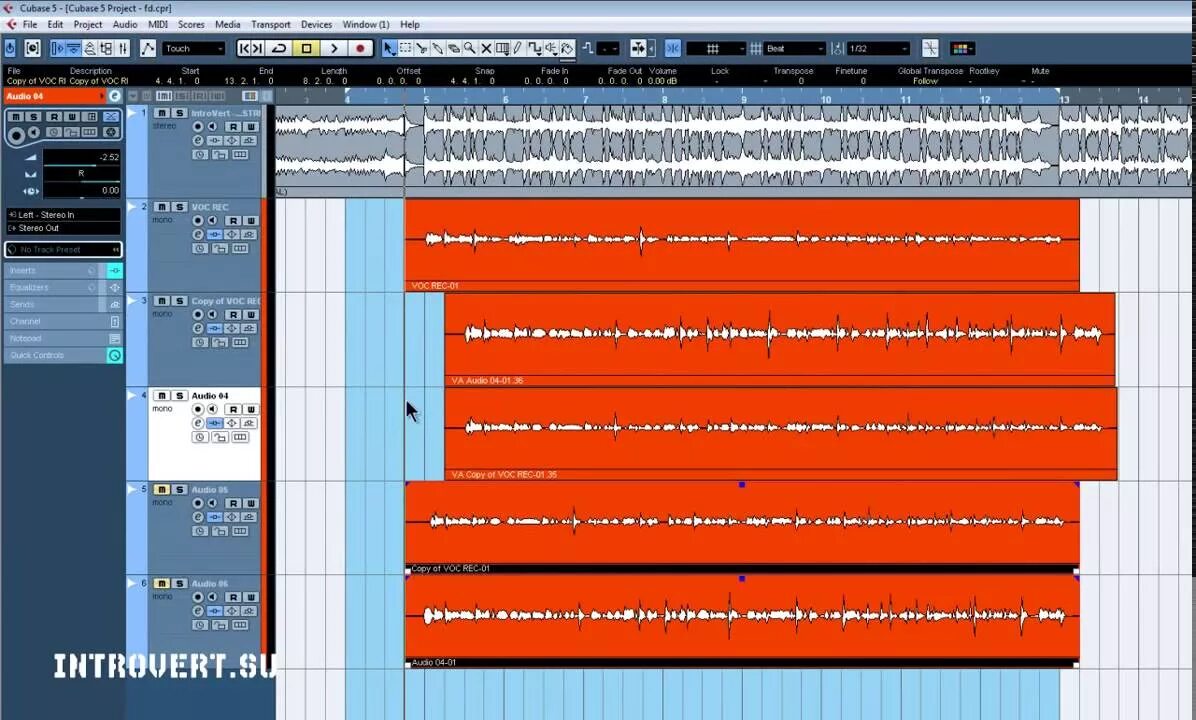This screenshot has width=1196, height=720.
Task: Select the Mute X tool
Action: point(487,47)
